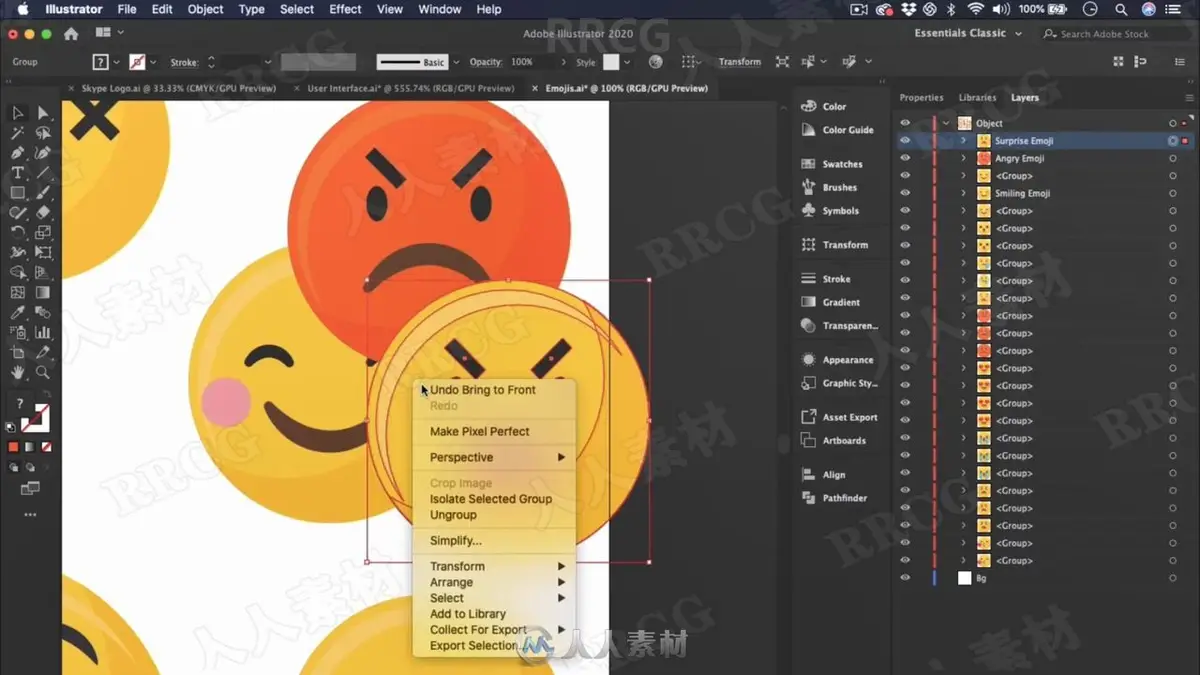
Task: Open the Essentials Classic workspace dropdown
Action: tap(968, 33)
